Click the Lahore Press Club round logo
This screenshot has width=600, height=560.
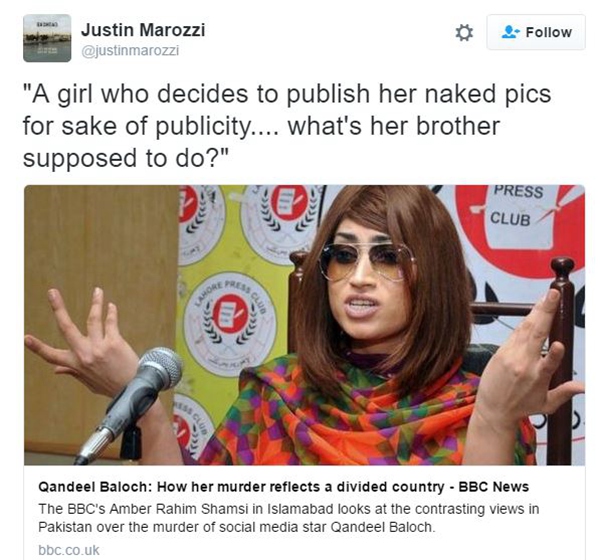pyautogui.click(x=230, y=323)
